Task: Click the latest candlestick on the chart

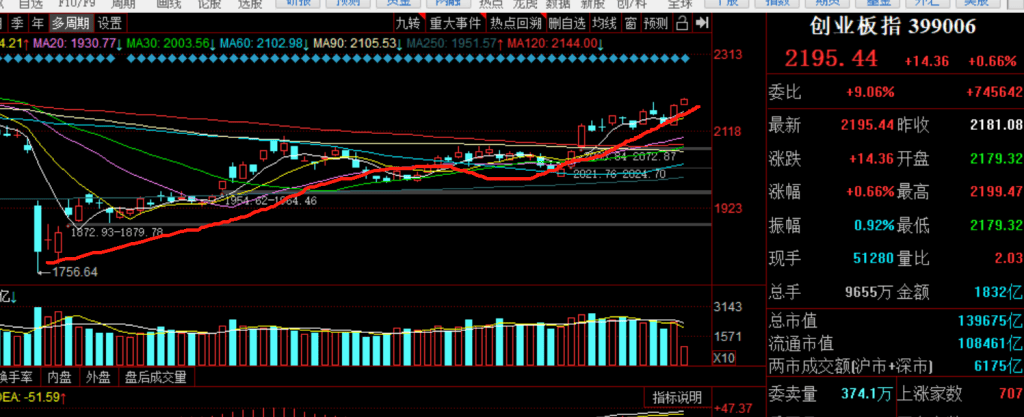Action: [x=684, y=101]
